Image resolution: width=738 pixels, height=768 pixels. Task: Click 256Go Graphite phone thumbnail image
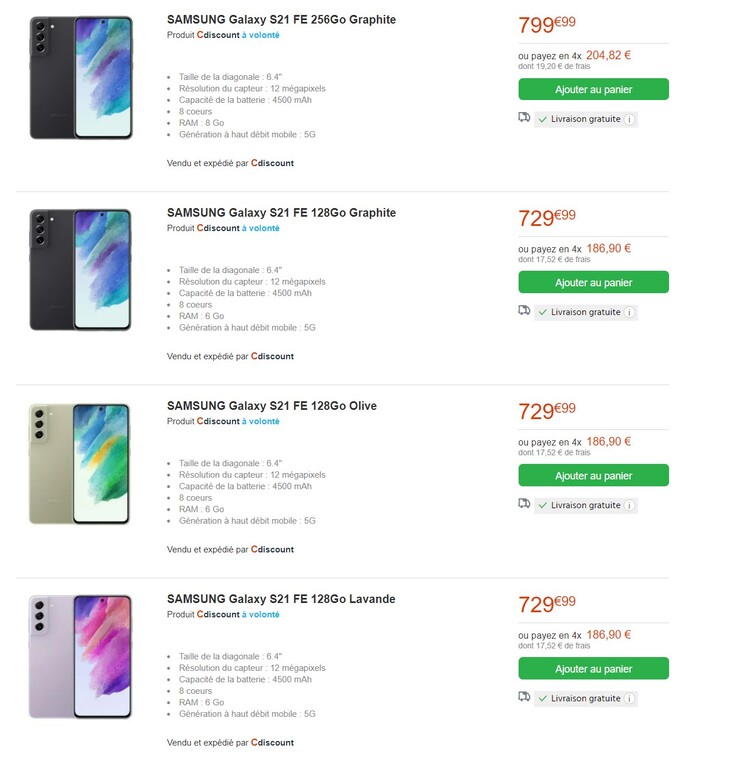point(80,77)
